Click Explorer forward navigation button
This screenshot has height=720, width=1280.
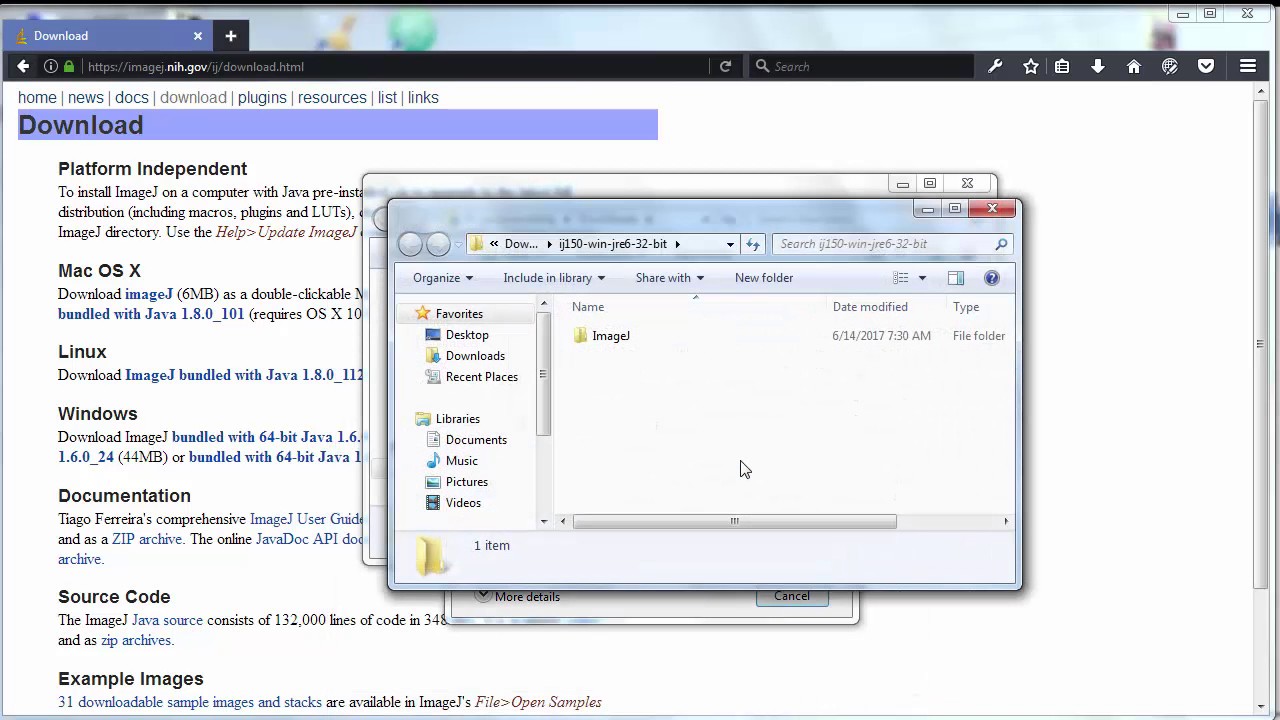pyautogui.click(x=438, y=244)
